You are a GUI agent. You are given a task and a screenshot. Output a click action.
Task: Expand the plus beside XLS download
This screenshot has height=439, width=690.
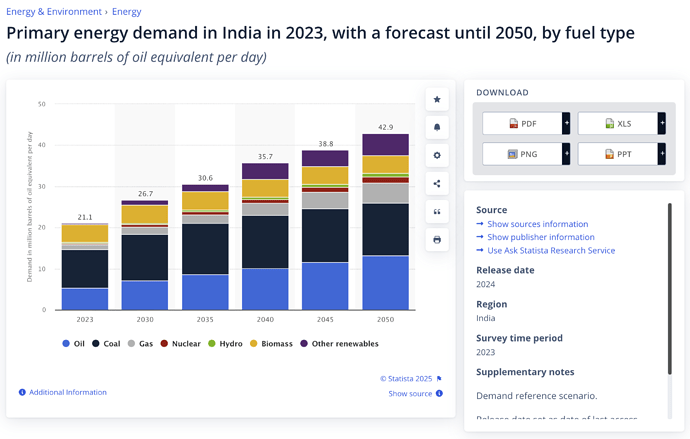pyautogui.click(x=661, y=124)
